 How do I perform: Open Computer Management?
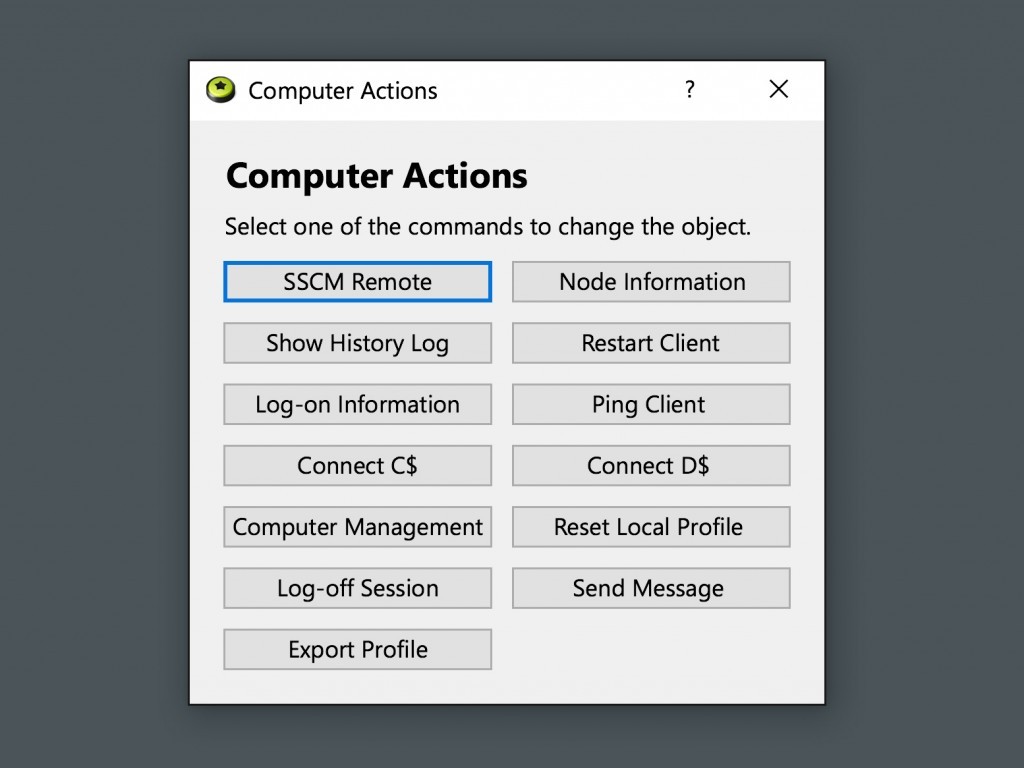[357, 527]
